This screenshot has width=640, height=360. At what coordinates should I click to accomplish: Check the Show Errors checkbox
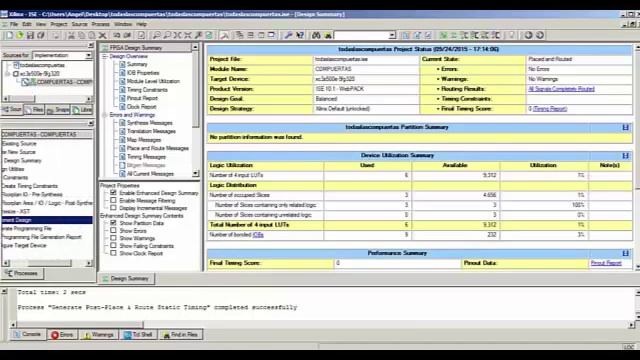point(113,231)
